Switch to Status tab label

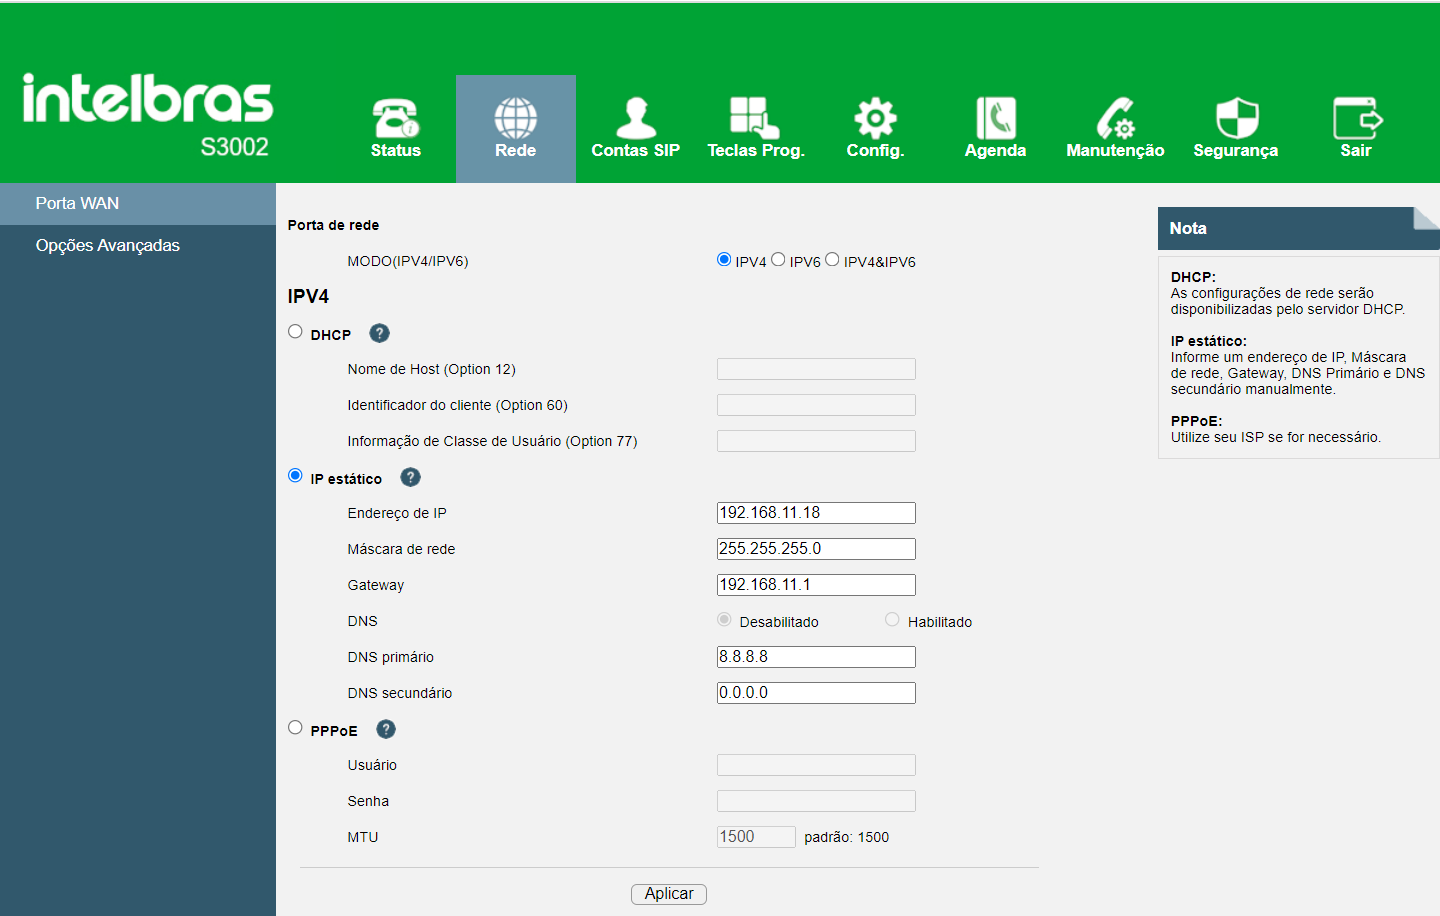coord(396,150)
